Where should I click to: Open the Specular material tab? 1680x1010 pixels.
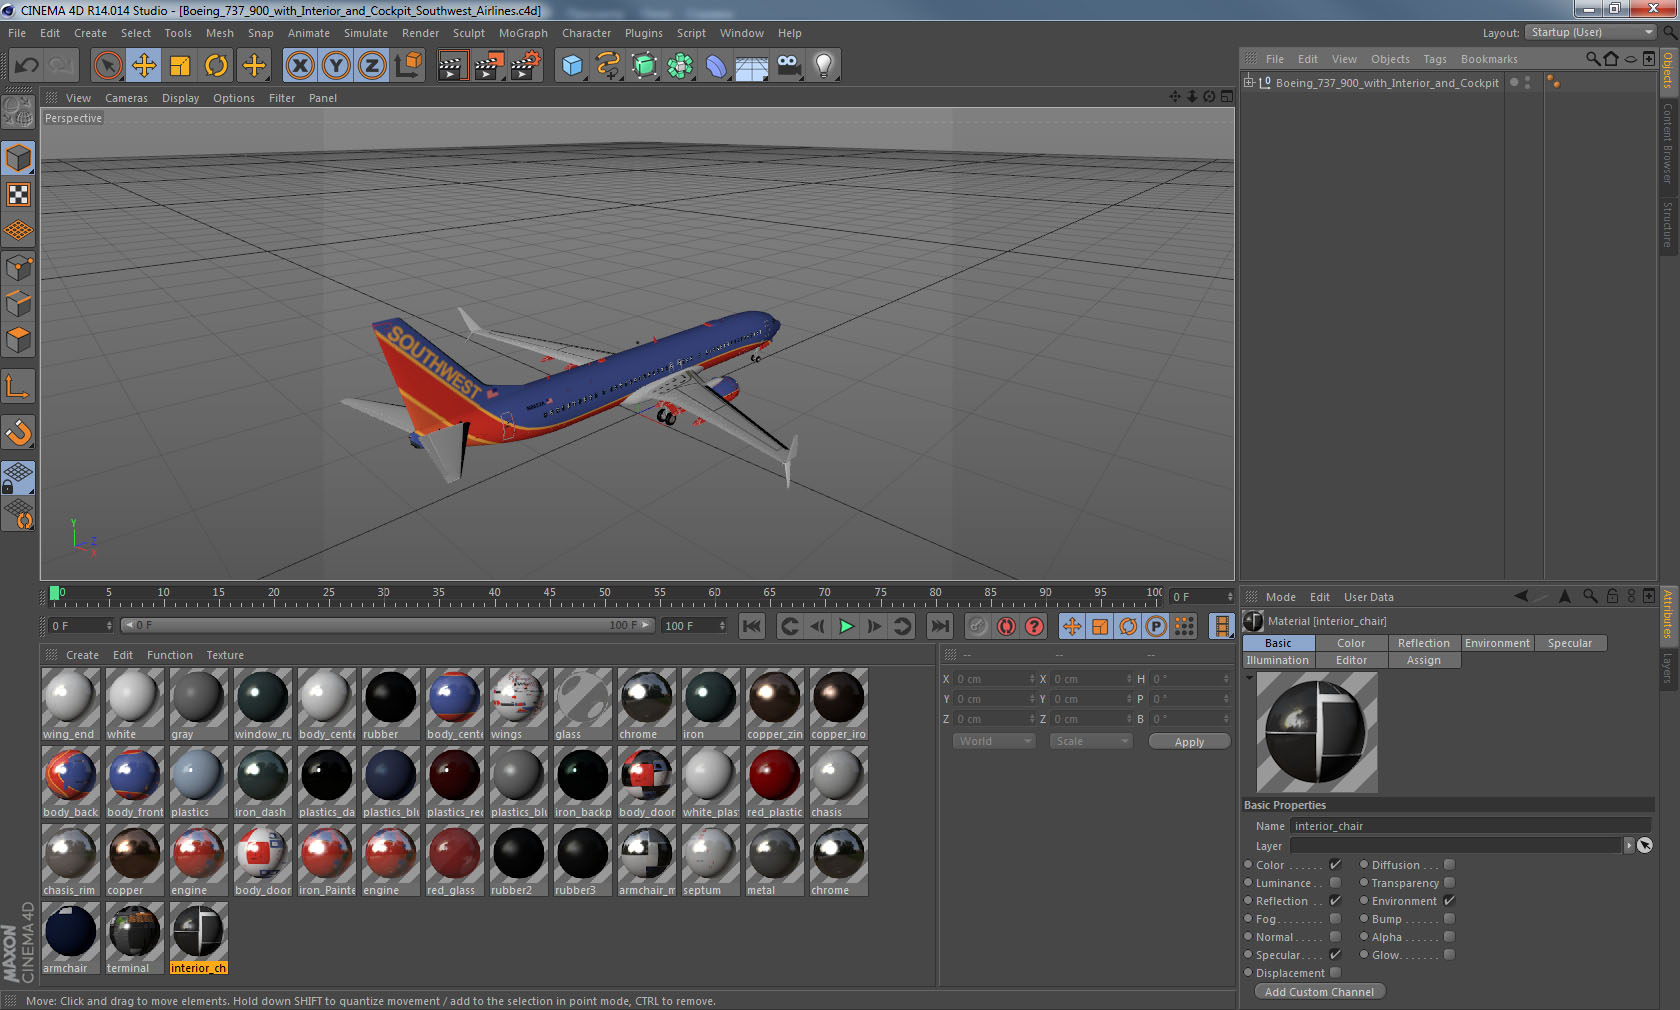point(1569,643)
